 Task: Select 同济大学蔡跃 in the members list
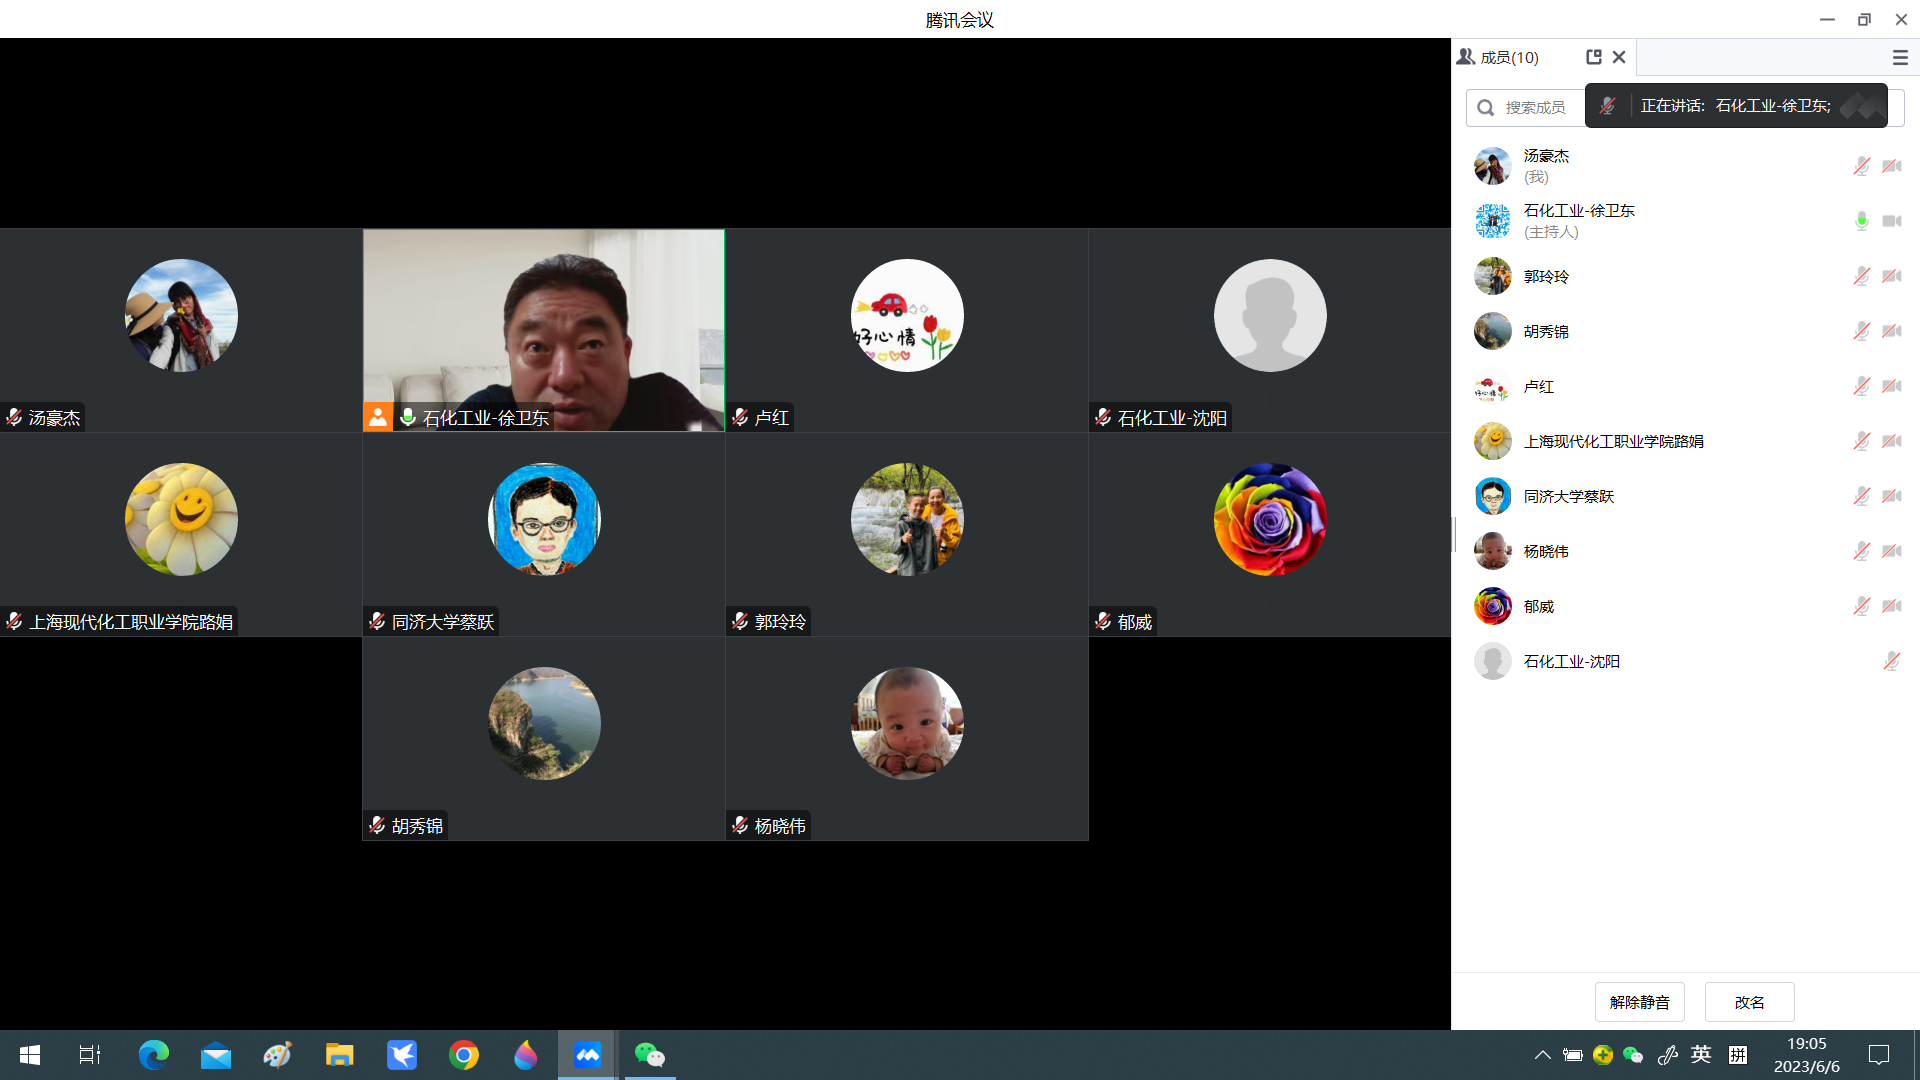[x=1568, y=496]
